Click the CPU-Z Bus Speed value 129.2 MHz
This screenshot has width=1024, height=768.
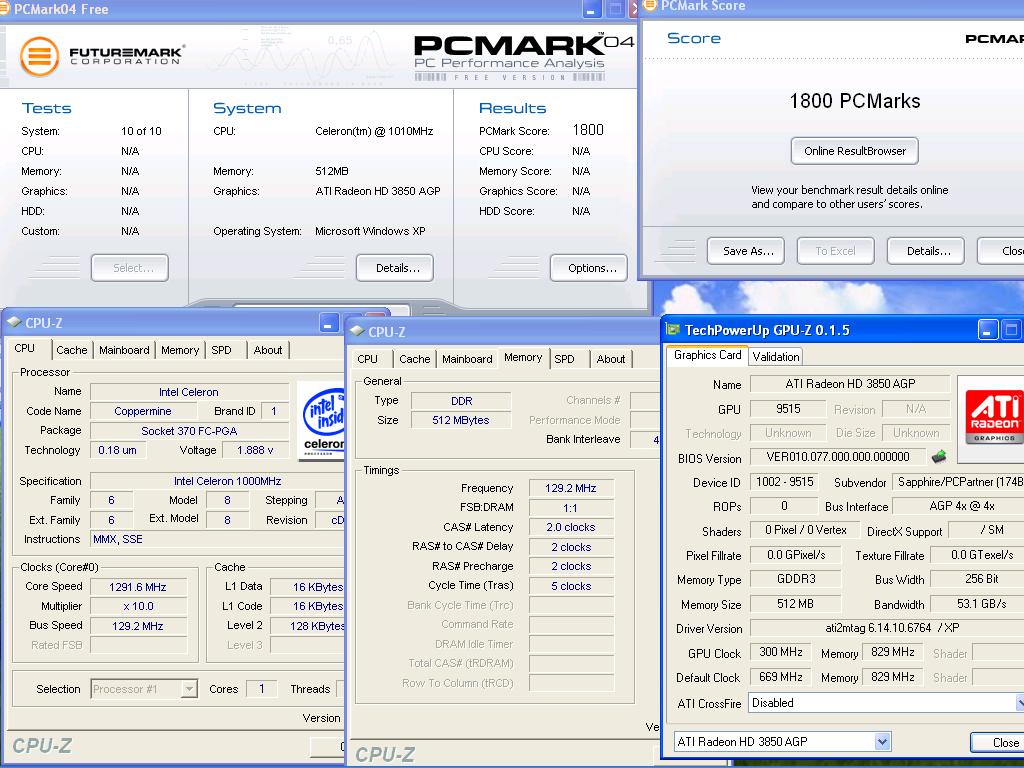138,626
